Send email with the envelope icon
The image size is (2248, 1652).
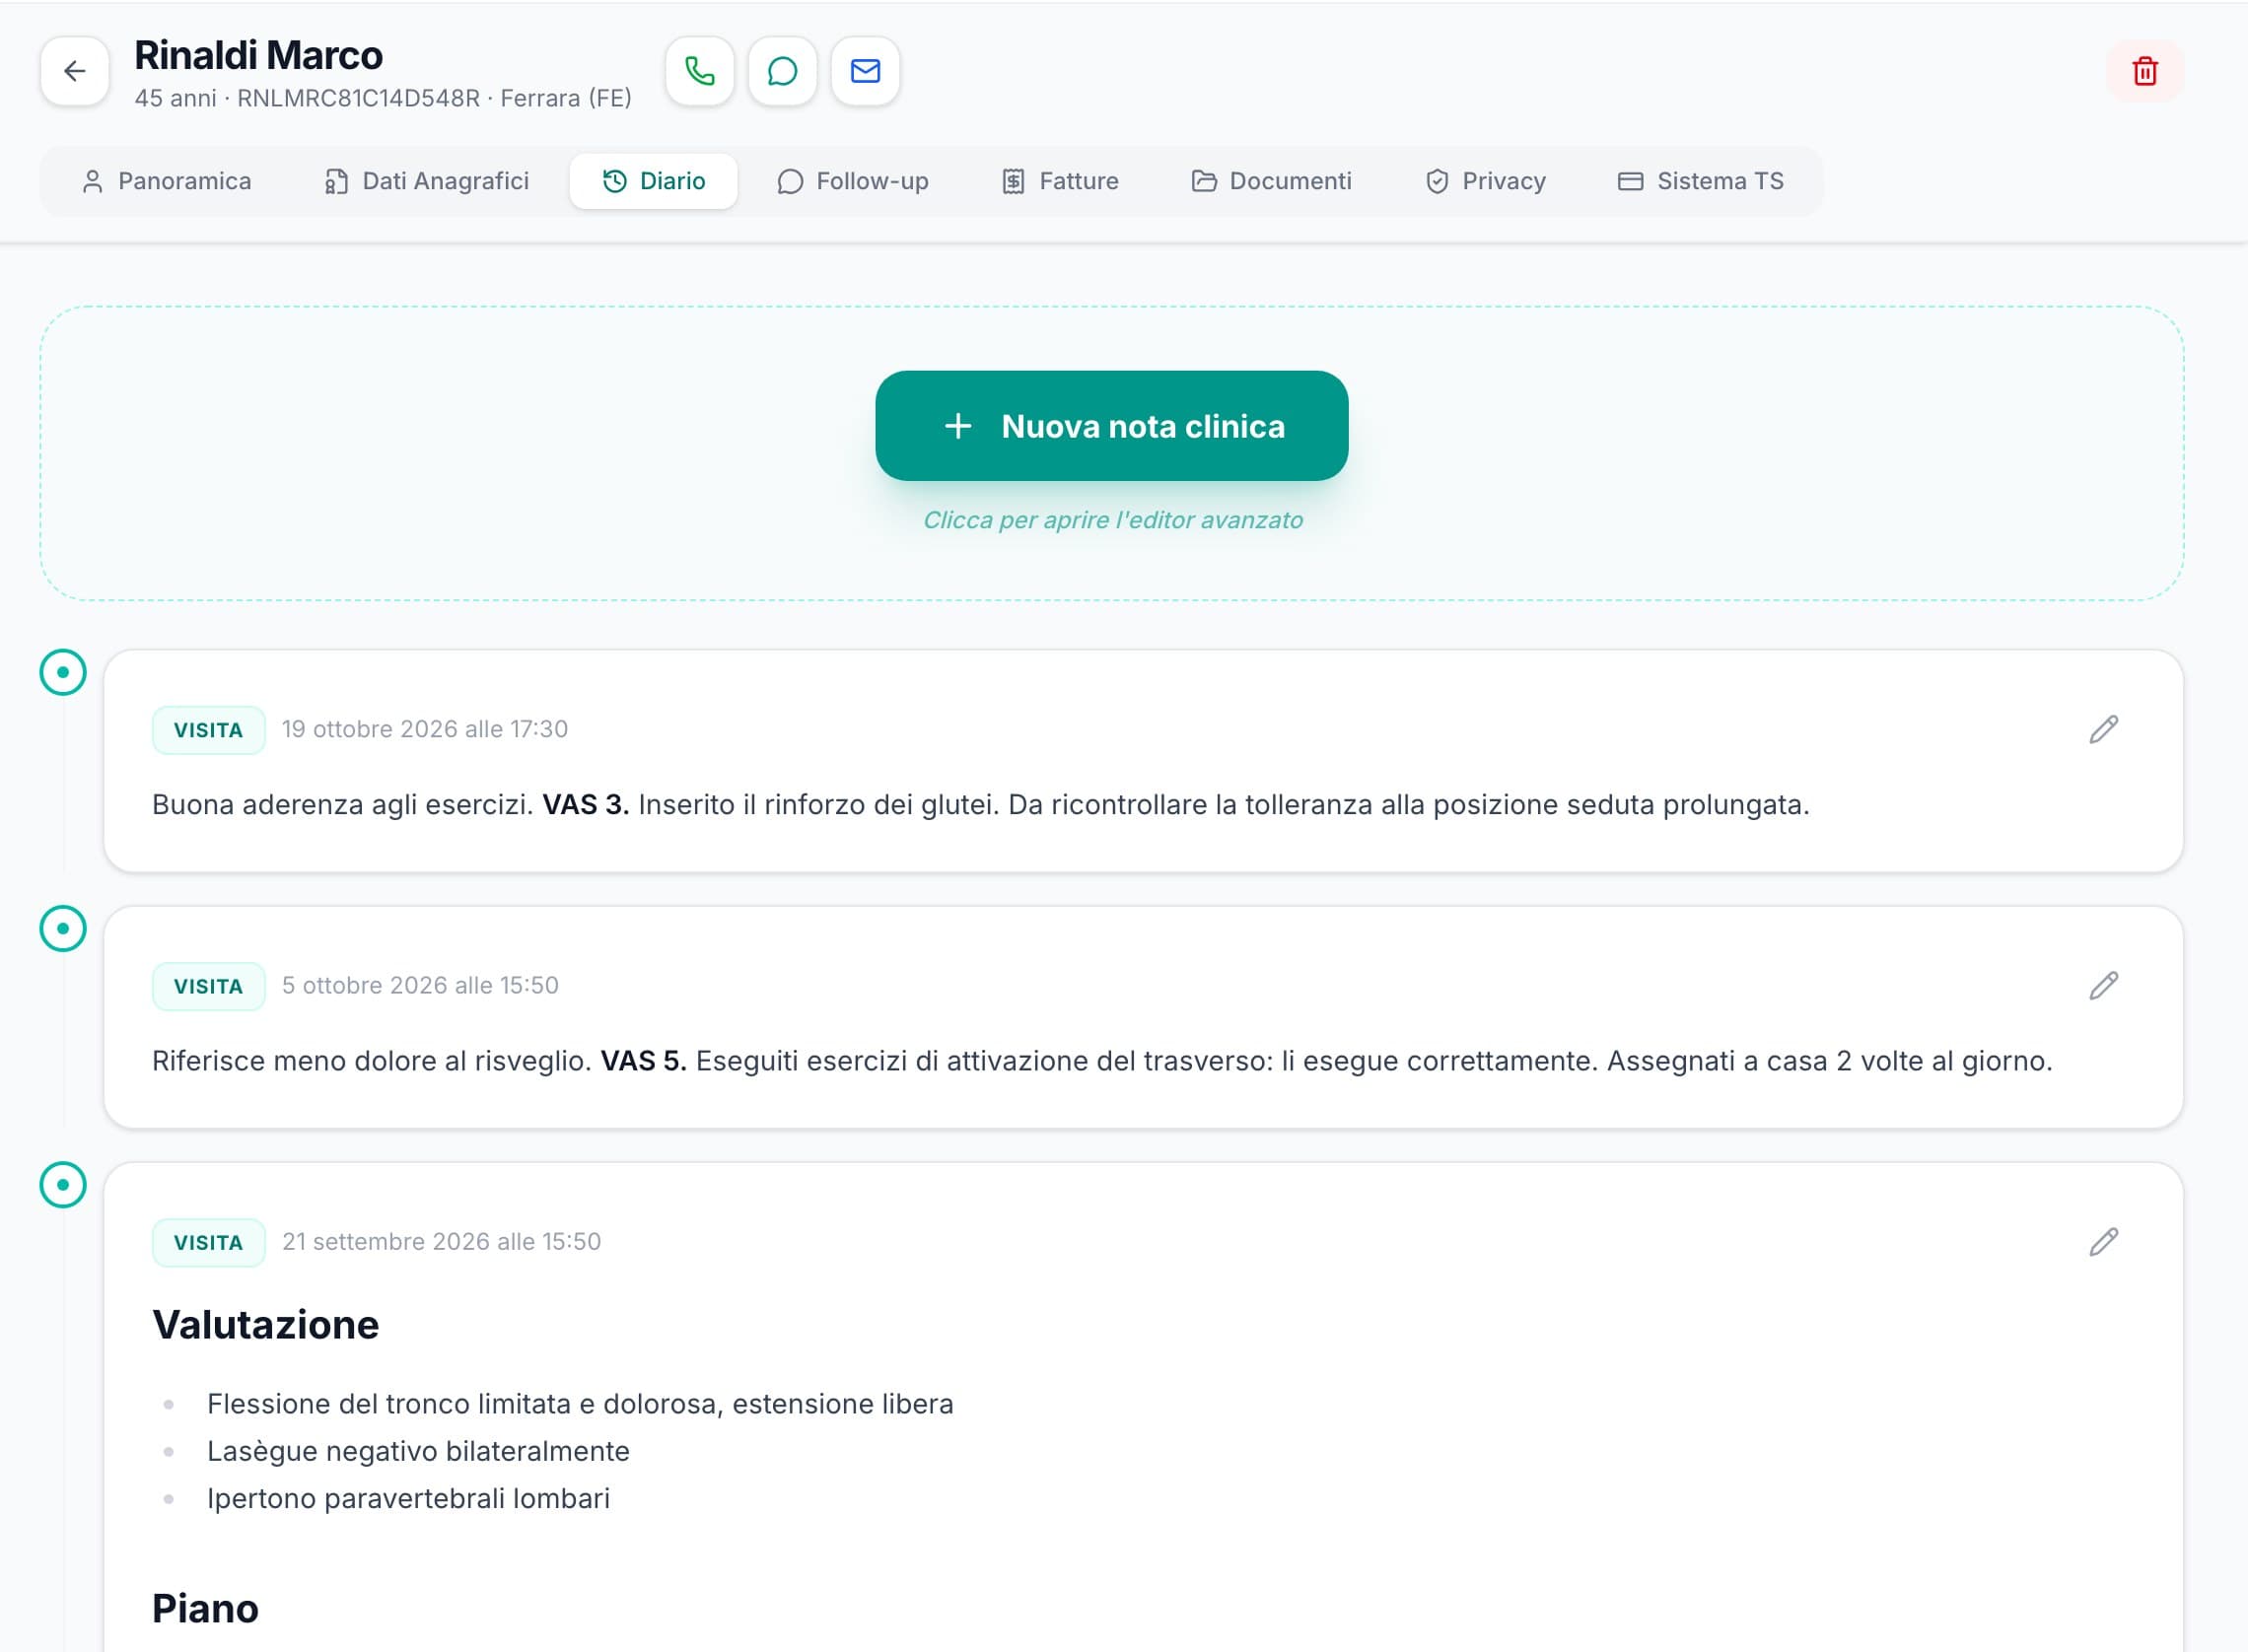pyautogui.click(x=866, y=71)
